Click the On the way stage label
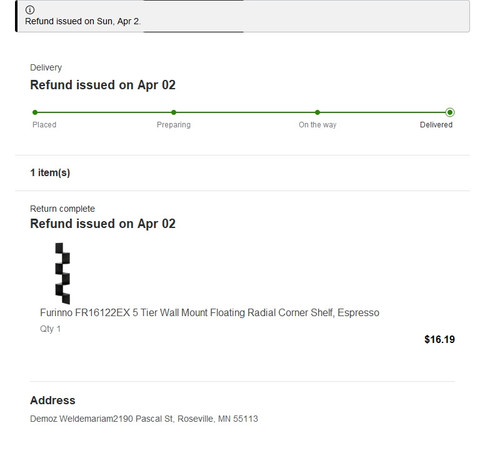Screen dimensions: 500x466 tap(317, 125)
